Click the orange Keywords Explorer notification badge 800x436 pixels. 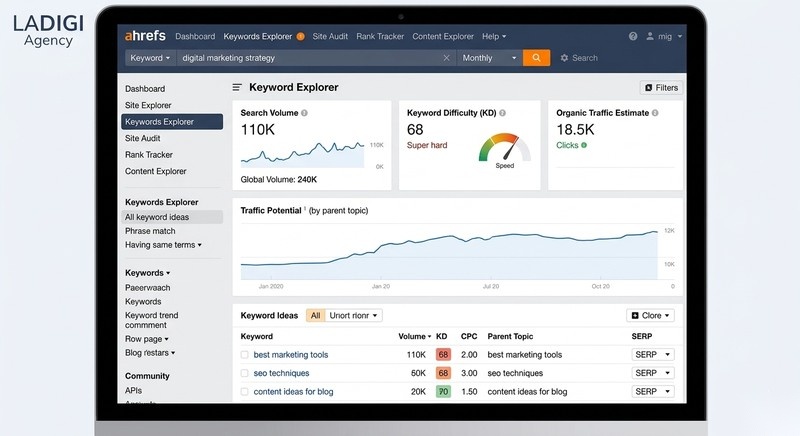(x=301, y=37)
